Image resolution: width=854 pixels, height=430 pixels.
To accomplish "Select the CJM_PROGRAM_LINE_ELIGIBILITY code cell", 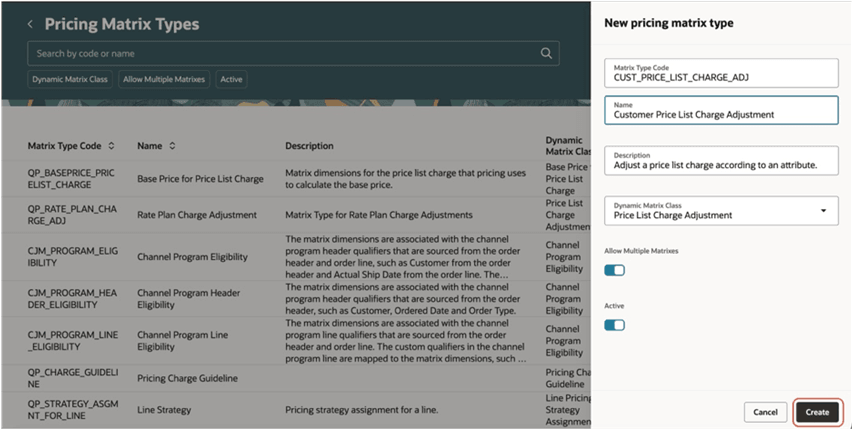I will point(73,340).
